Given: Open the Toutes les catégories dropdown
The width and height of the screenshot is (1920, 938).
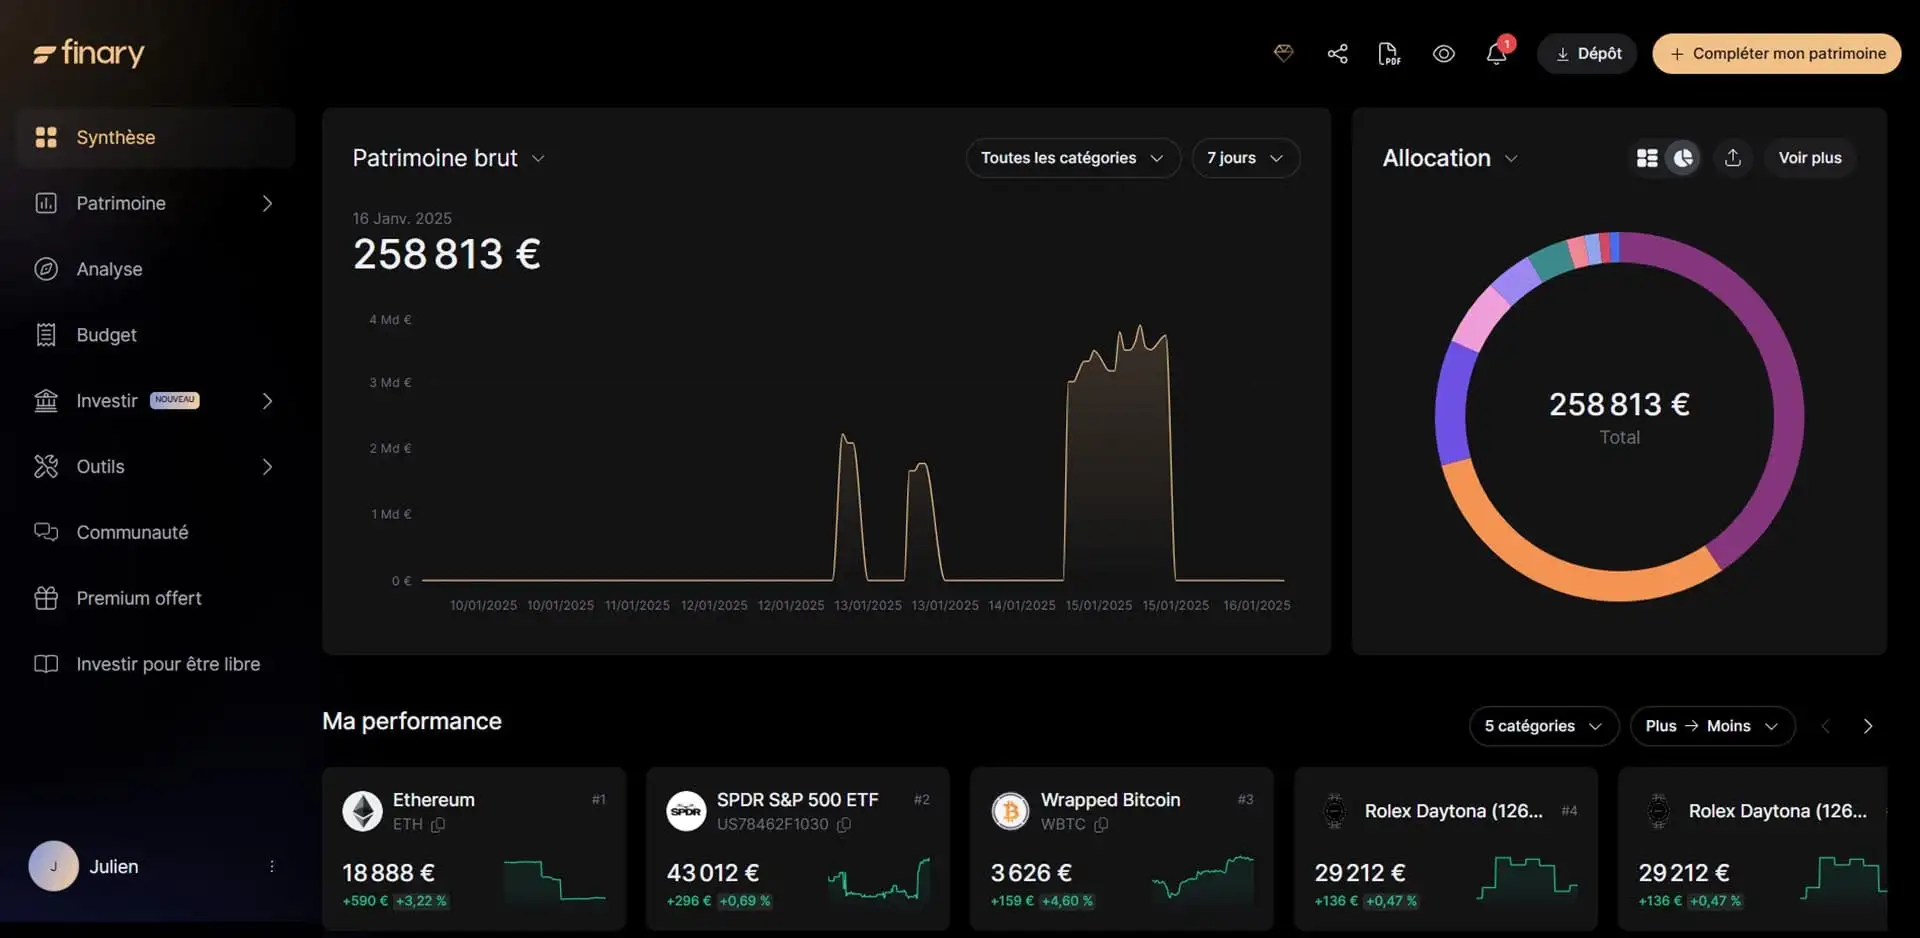Looking at the screenshot, I should pos(1071,157).
